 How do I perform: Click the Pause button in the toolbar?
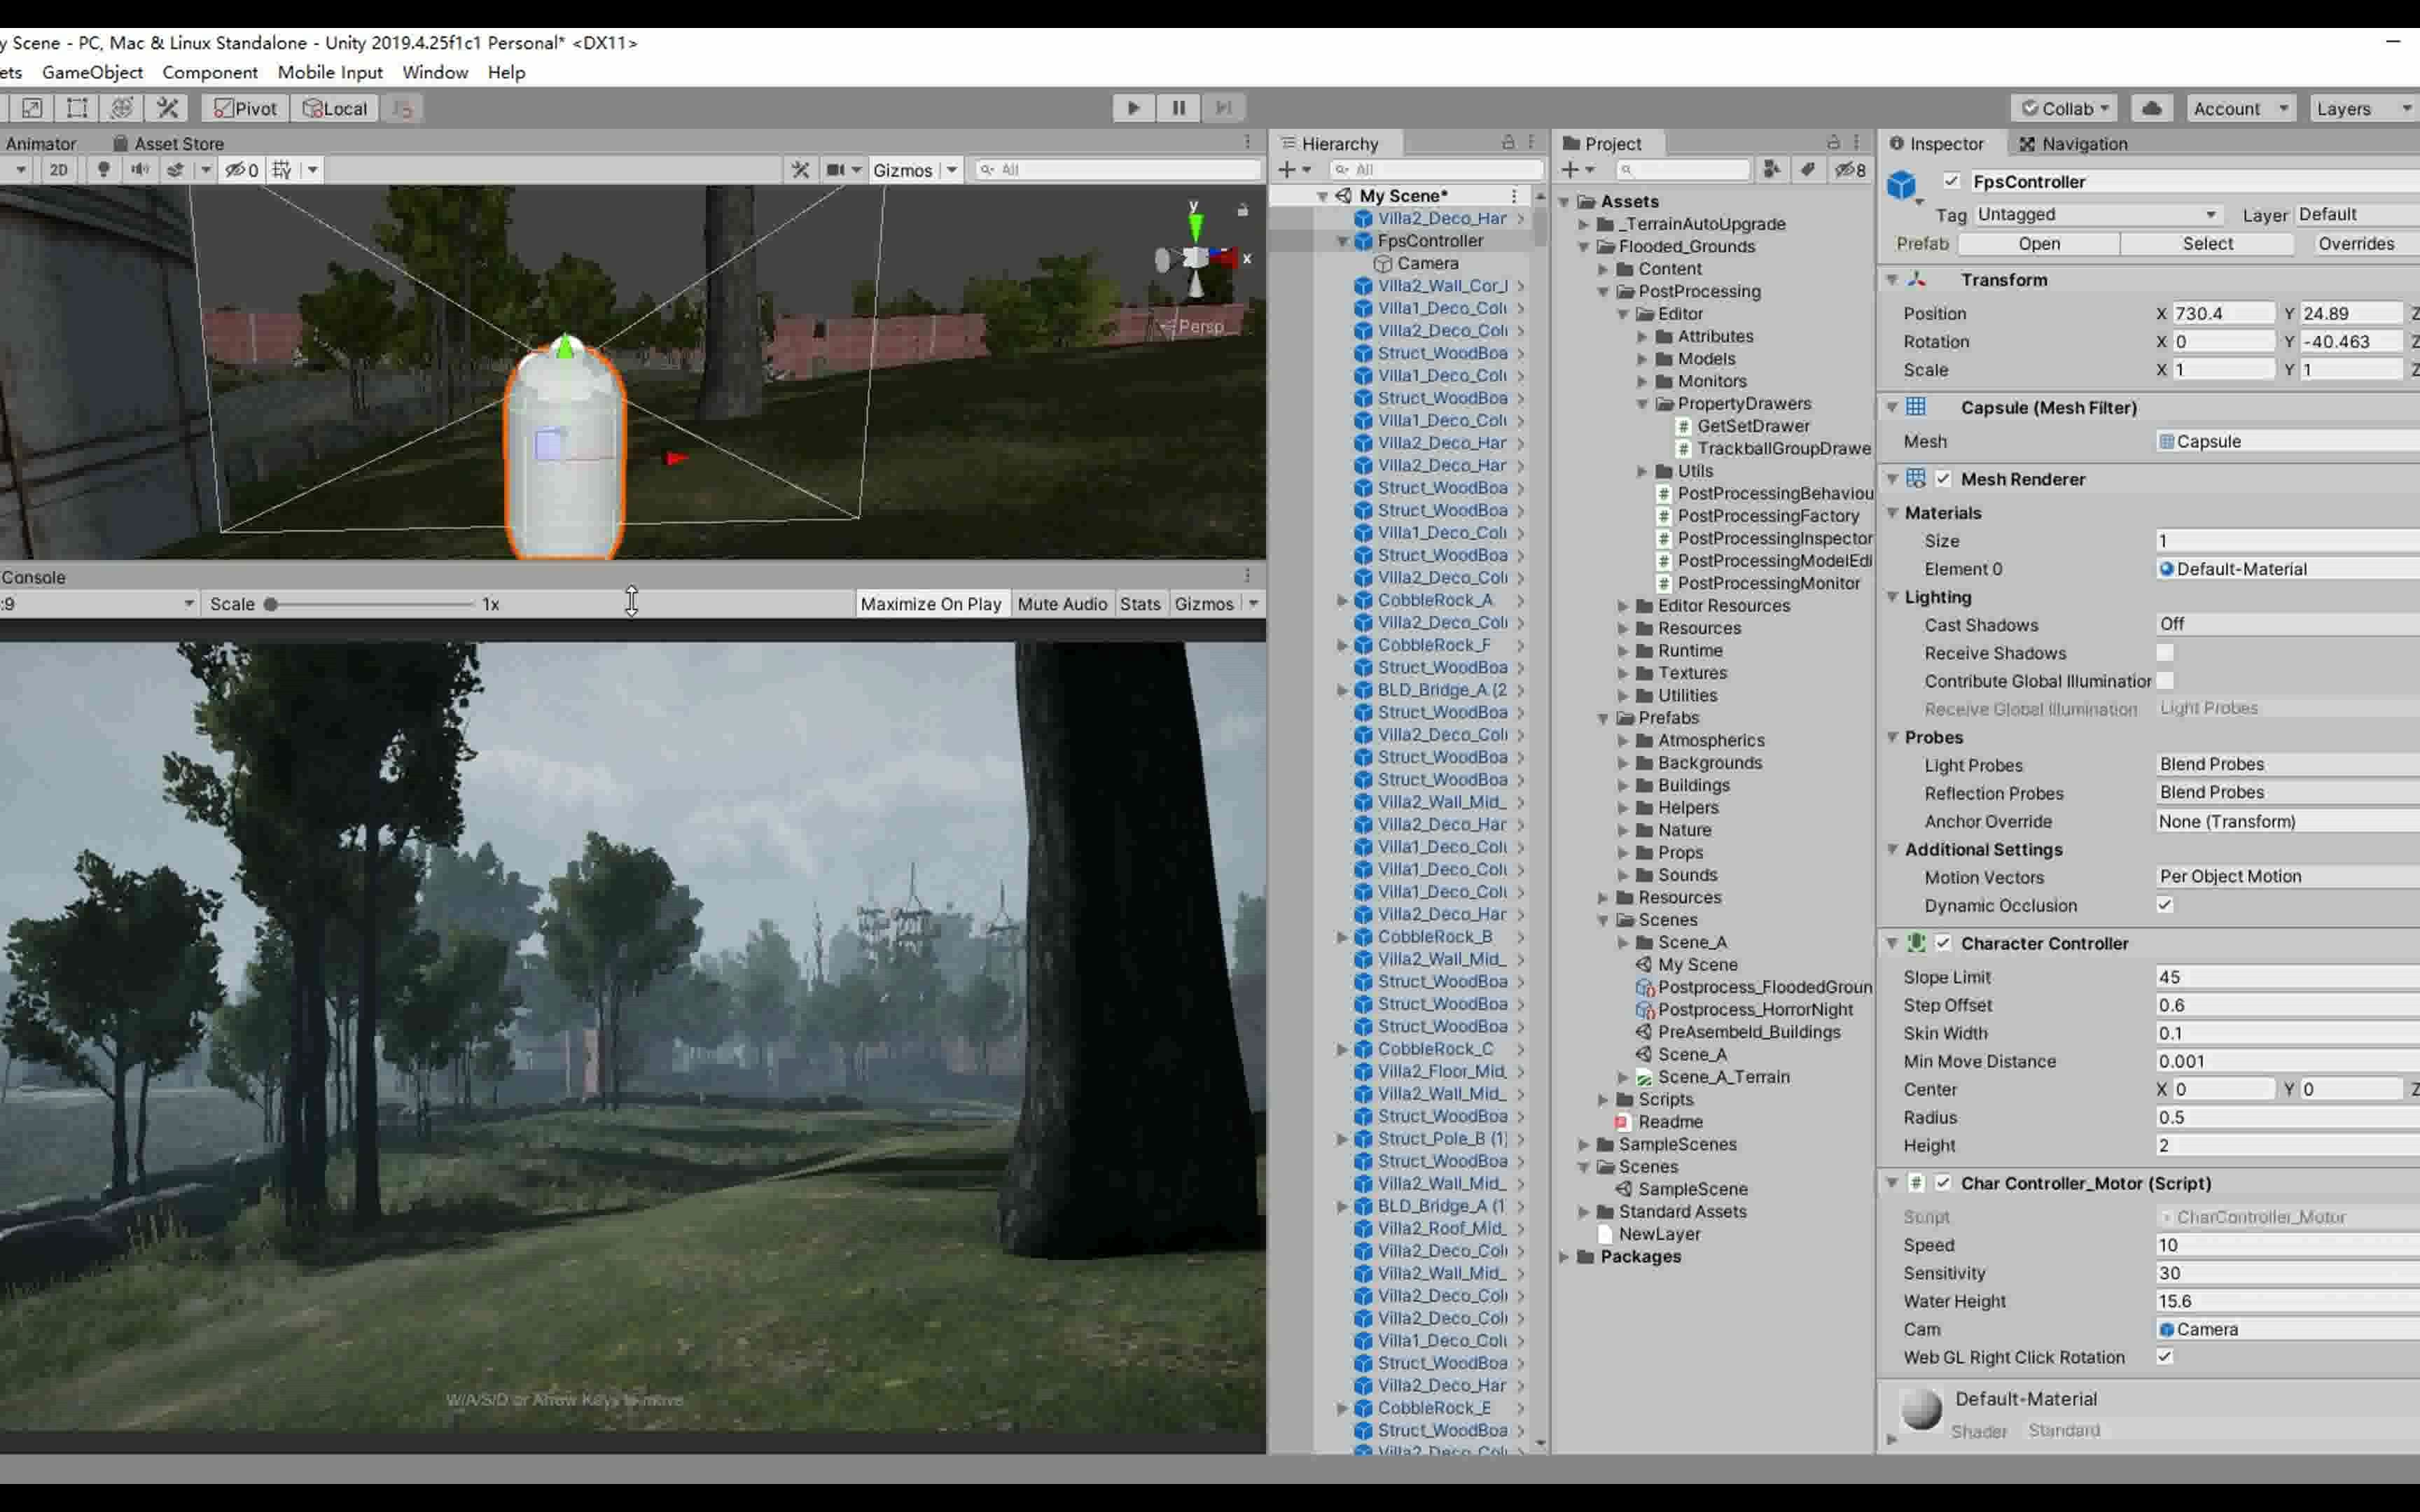coord(1178,108)
